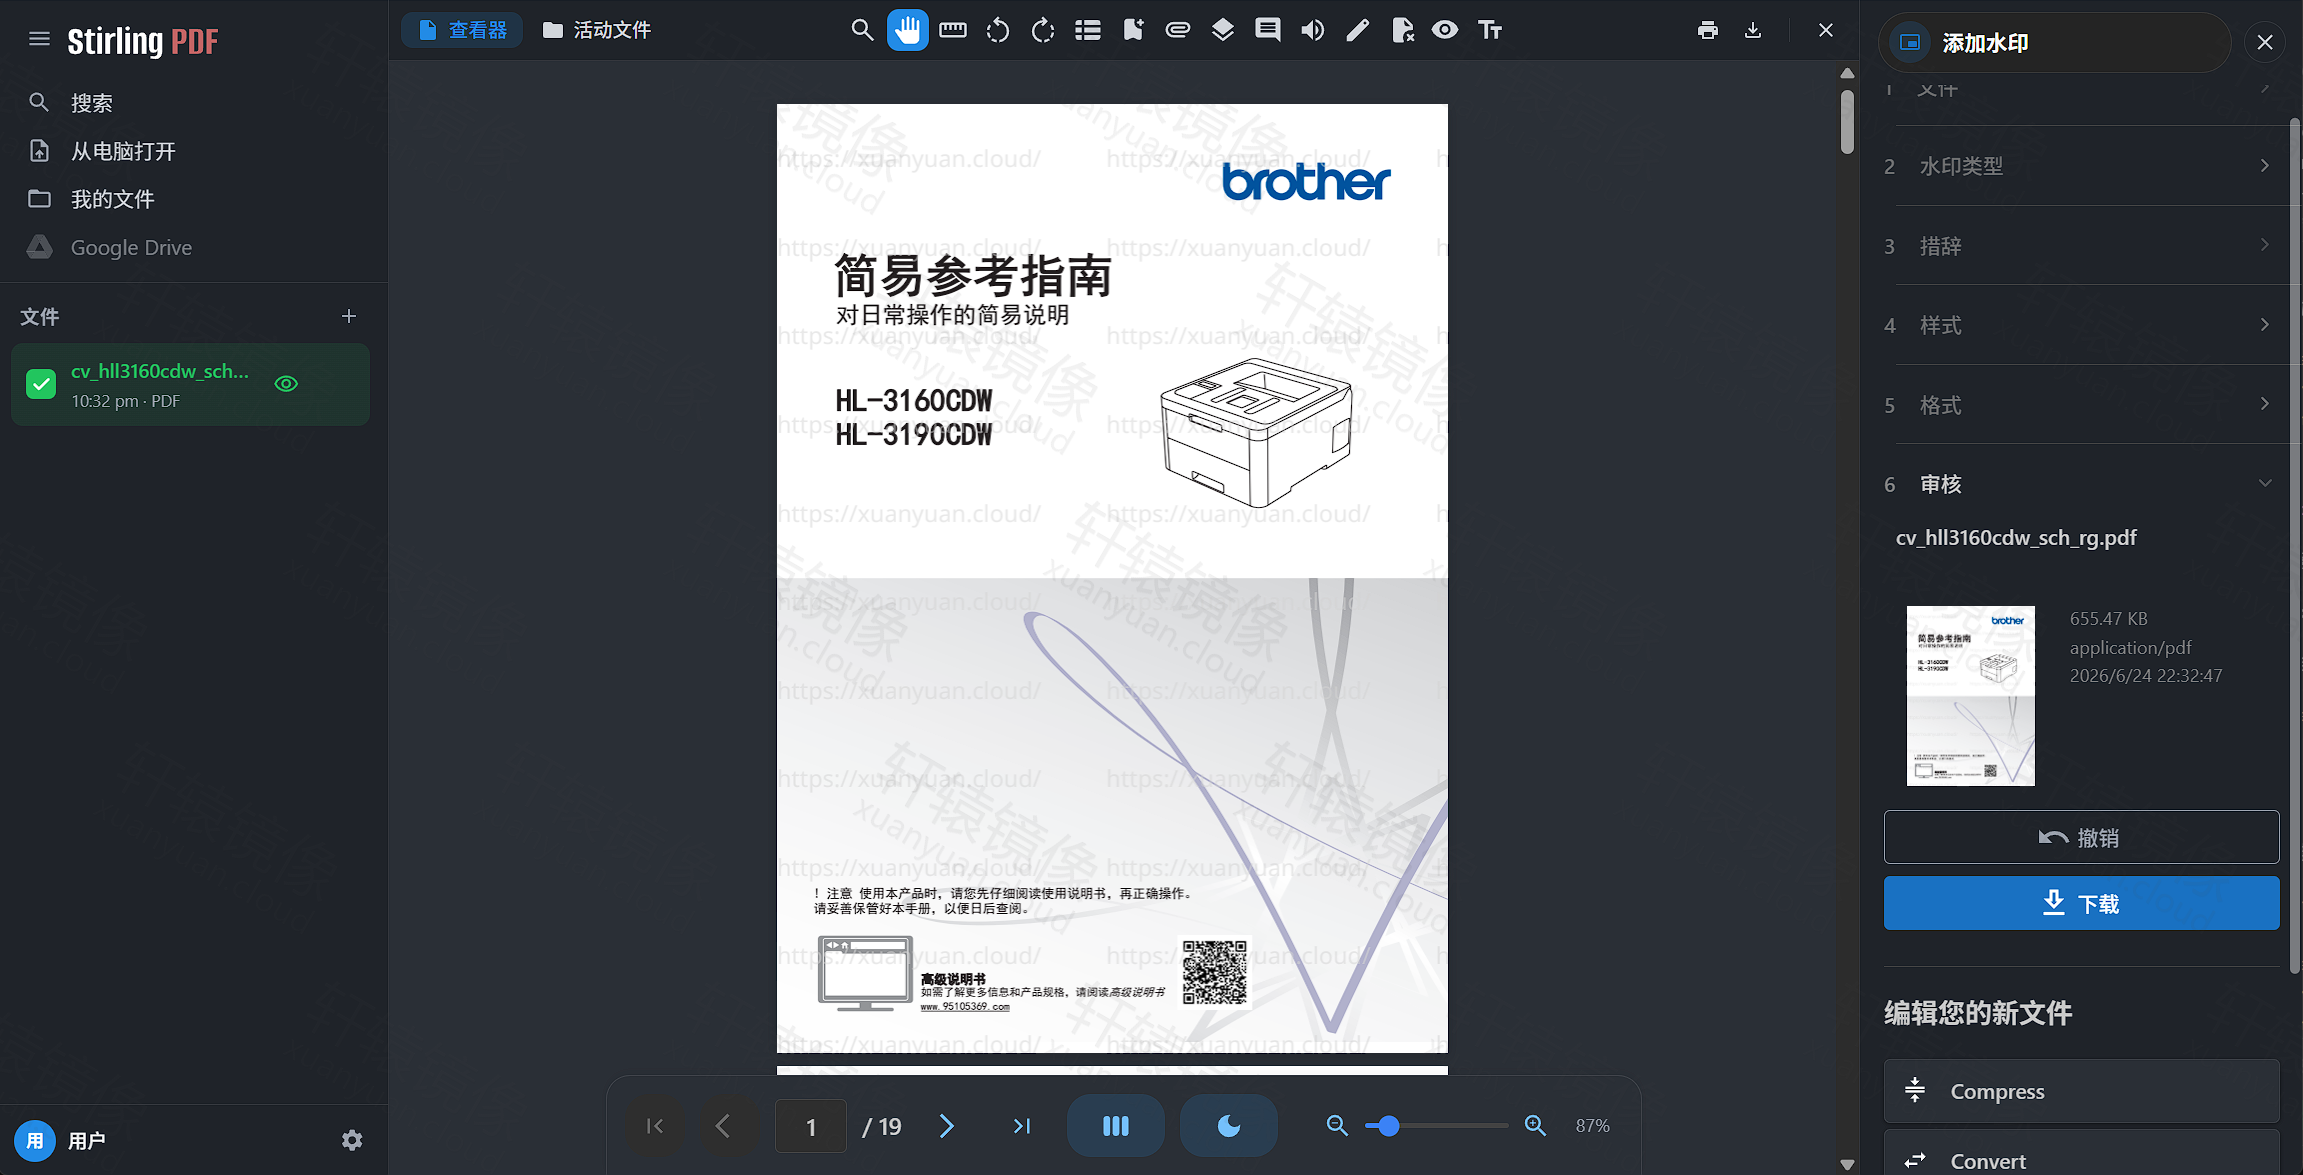This screenshot has height=1175, width=2303.
Task: Open the attachments paperclip icon
Action: 1178,30
